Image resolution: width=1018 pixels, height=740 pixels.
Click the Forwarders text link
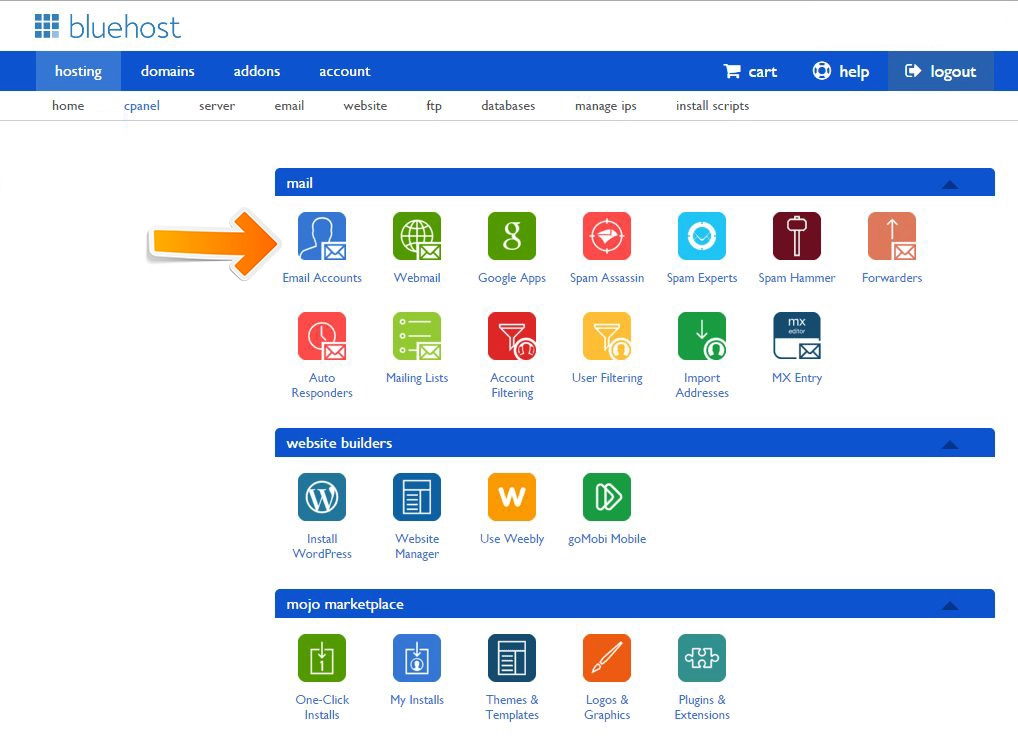(892, 278)
